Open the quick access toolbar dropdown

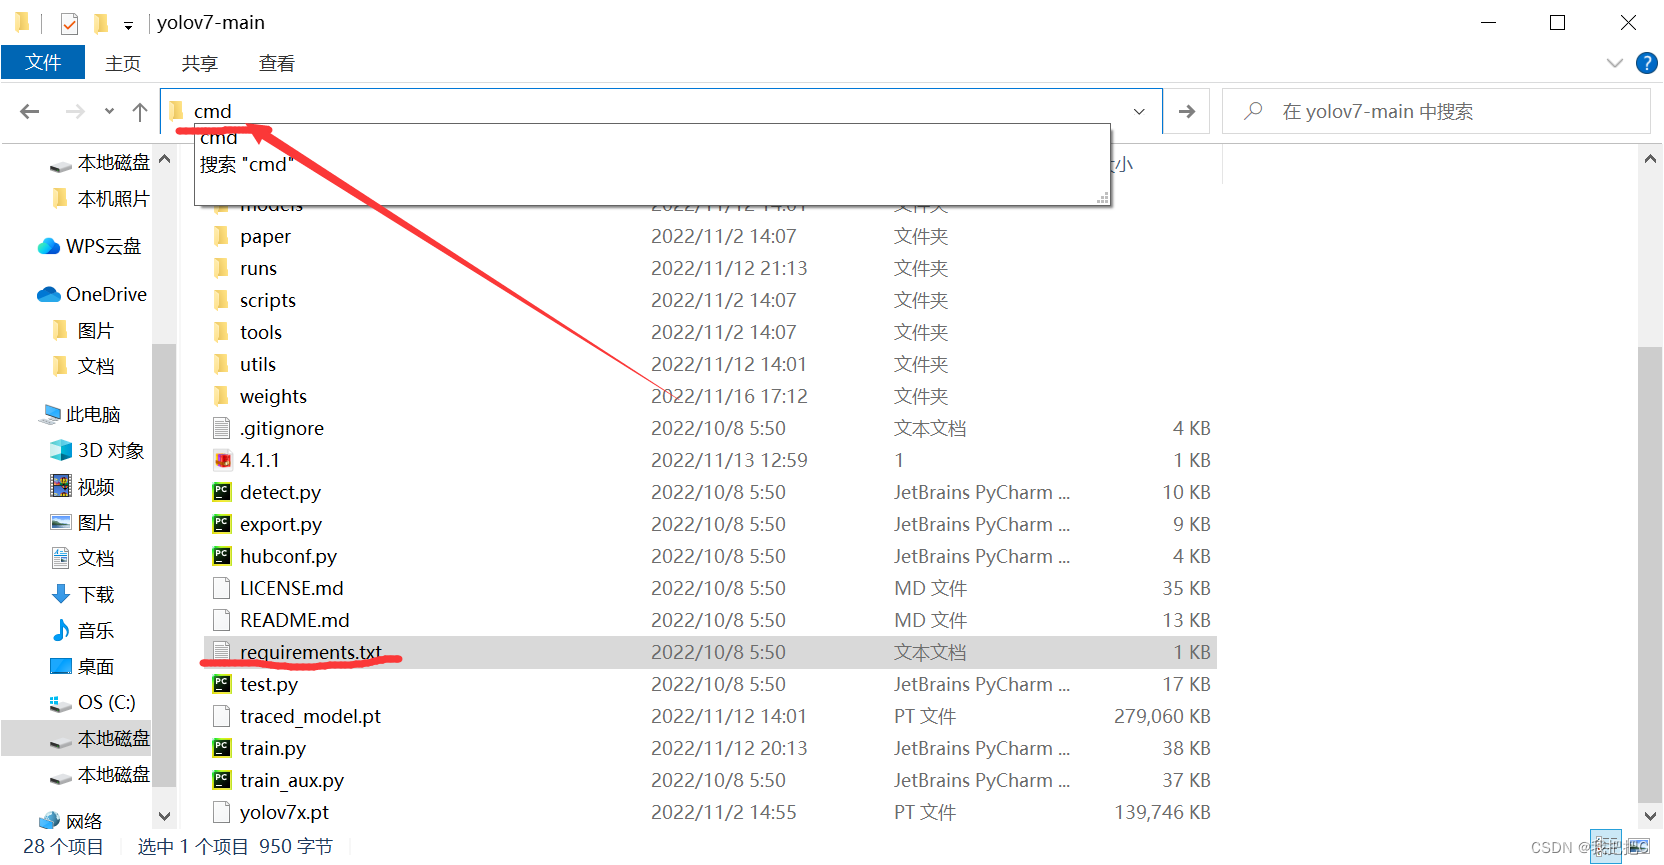128,24
